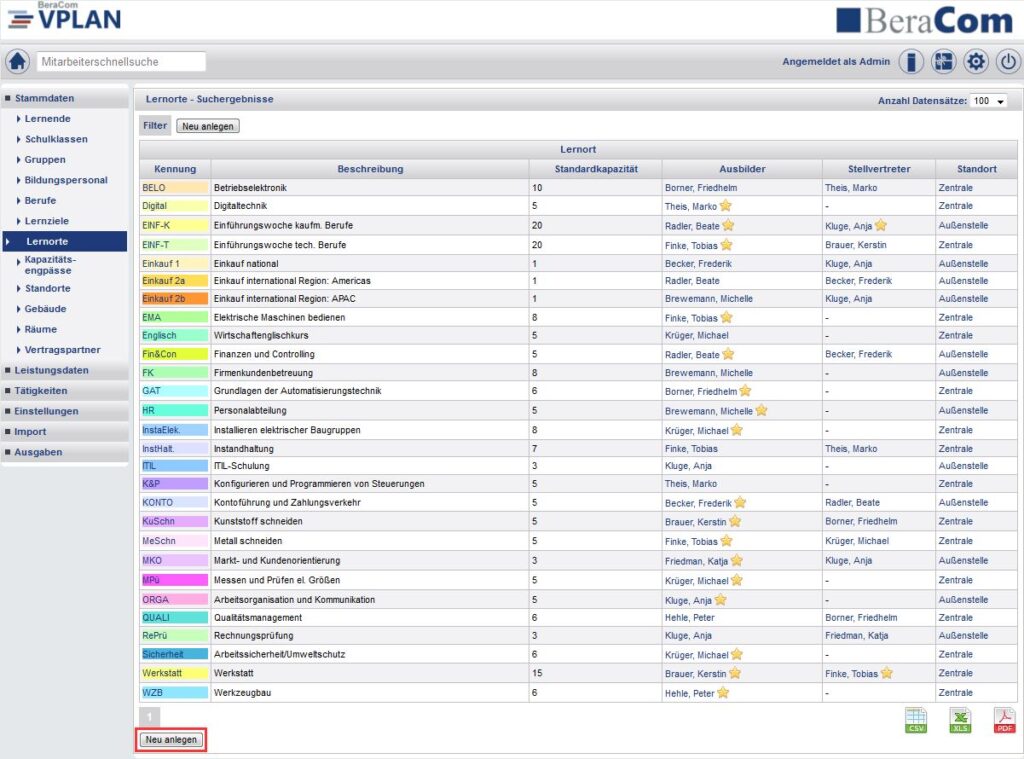Export the table as CSV

(916, 720)
